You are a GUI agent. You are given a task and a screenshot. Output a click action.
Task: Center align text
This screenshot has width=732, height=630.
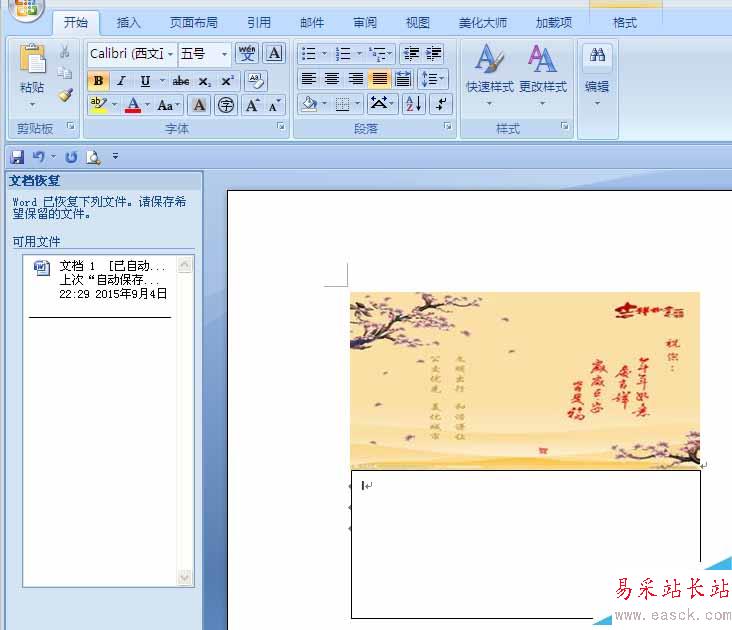pyautogui.click(x=332, y=79)
